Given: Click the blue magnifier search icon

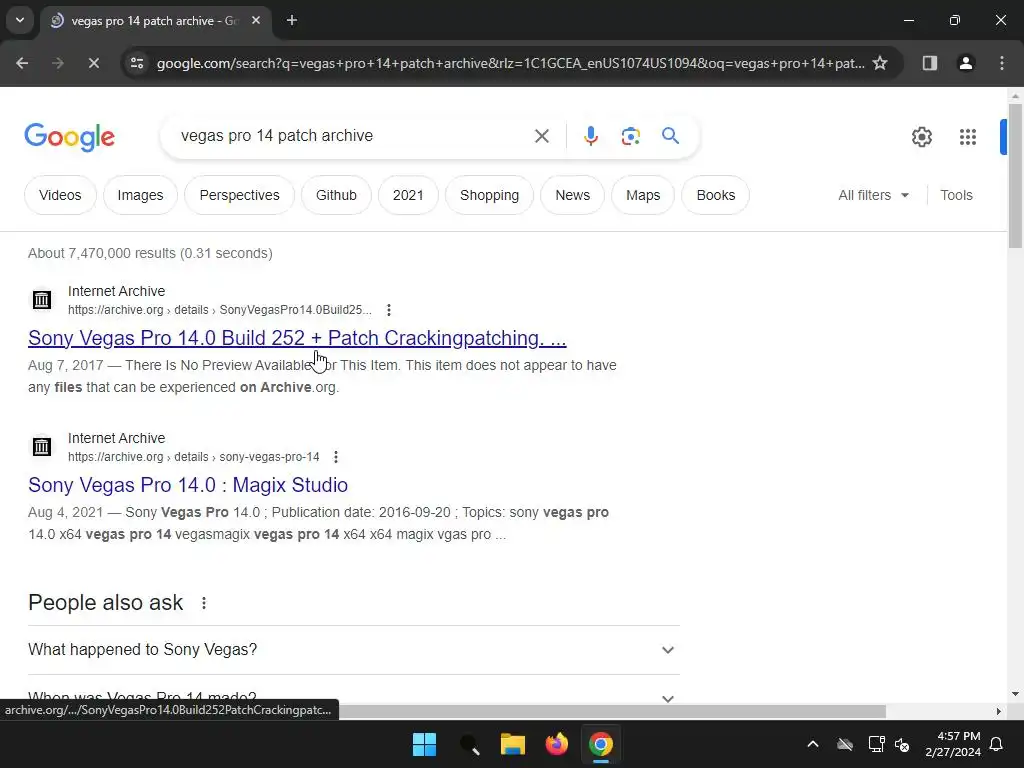Looking at the screenshot, I should pyautogui.click(x=670, y=136).
